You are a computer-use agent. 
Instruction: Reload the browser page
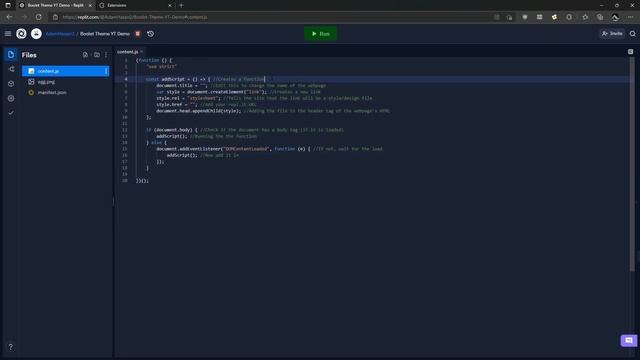[x=38, y=17]
